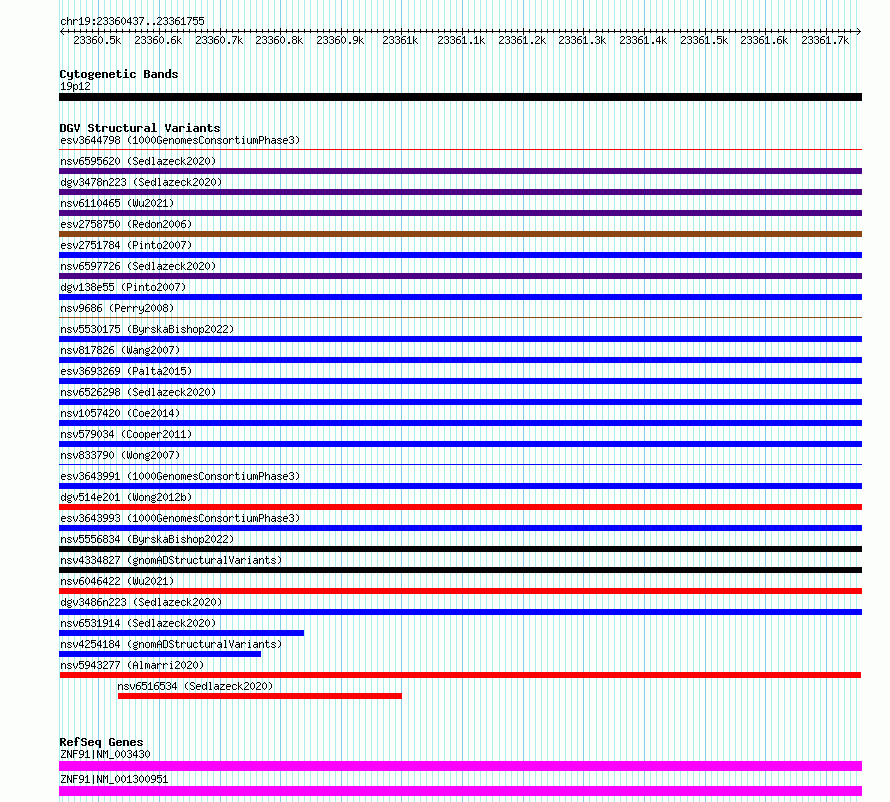Image resolution: width=890 pixels, height=802 pixels.
Task: Click the RefSeq Genes track title
Action: [101, 742]
